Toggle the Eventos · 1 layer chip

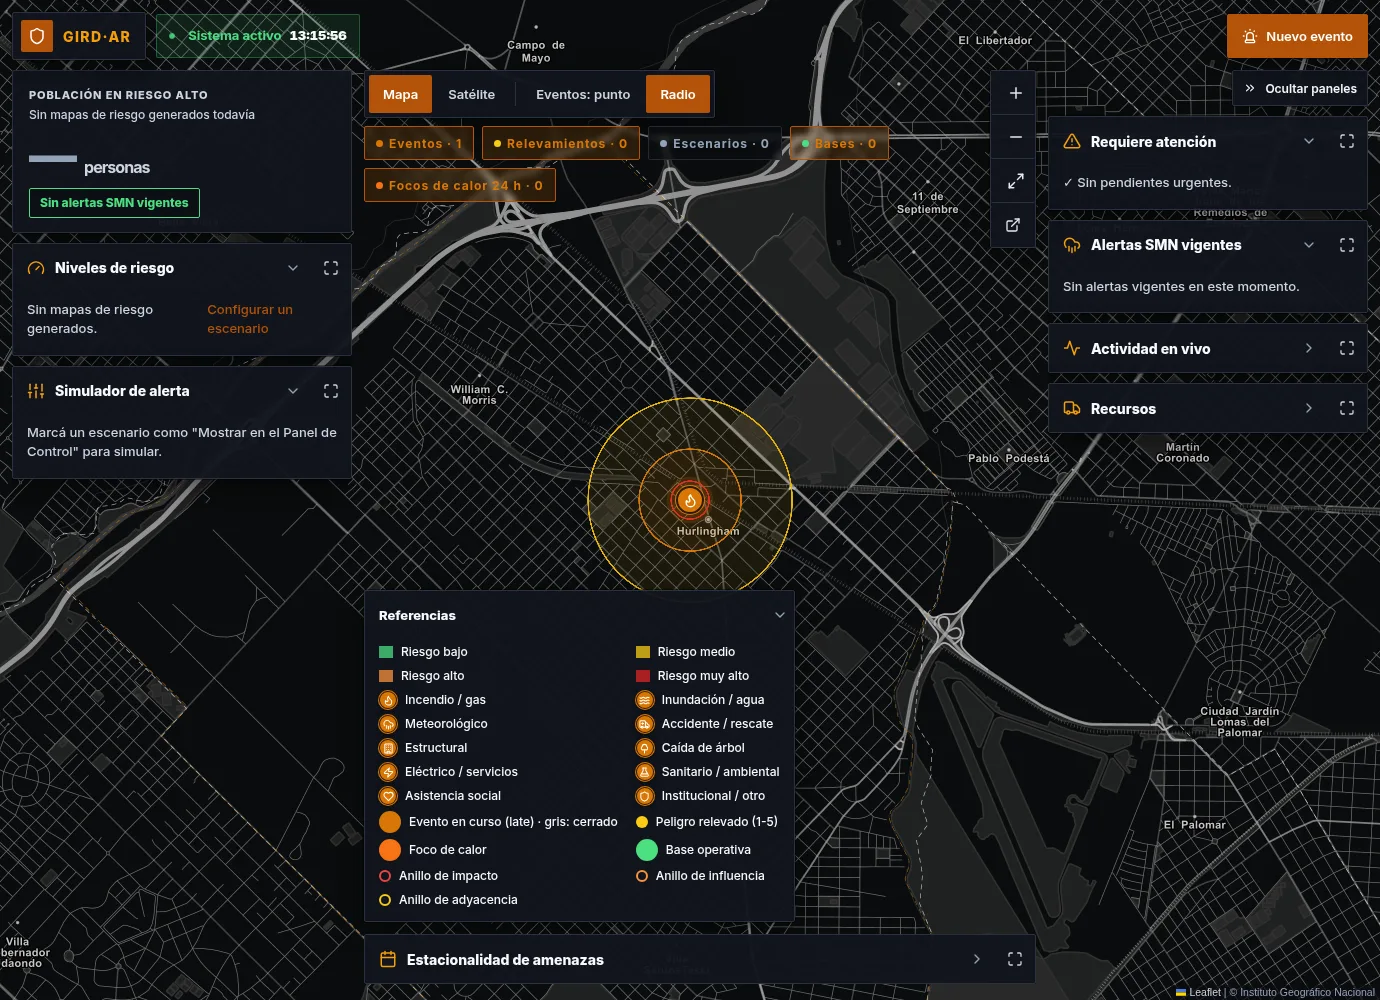click(x=419, y=144)
